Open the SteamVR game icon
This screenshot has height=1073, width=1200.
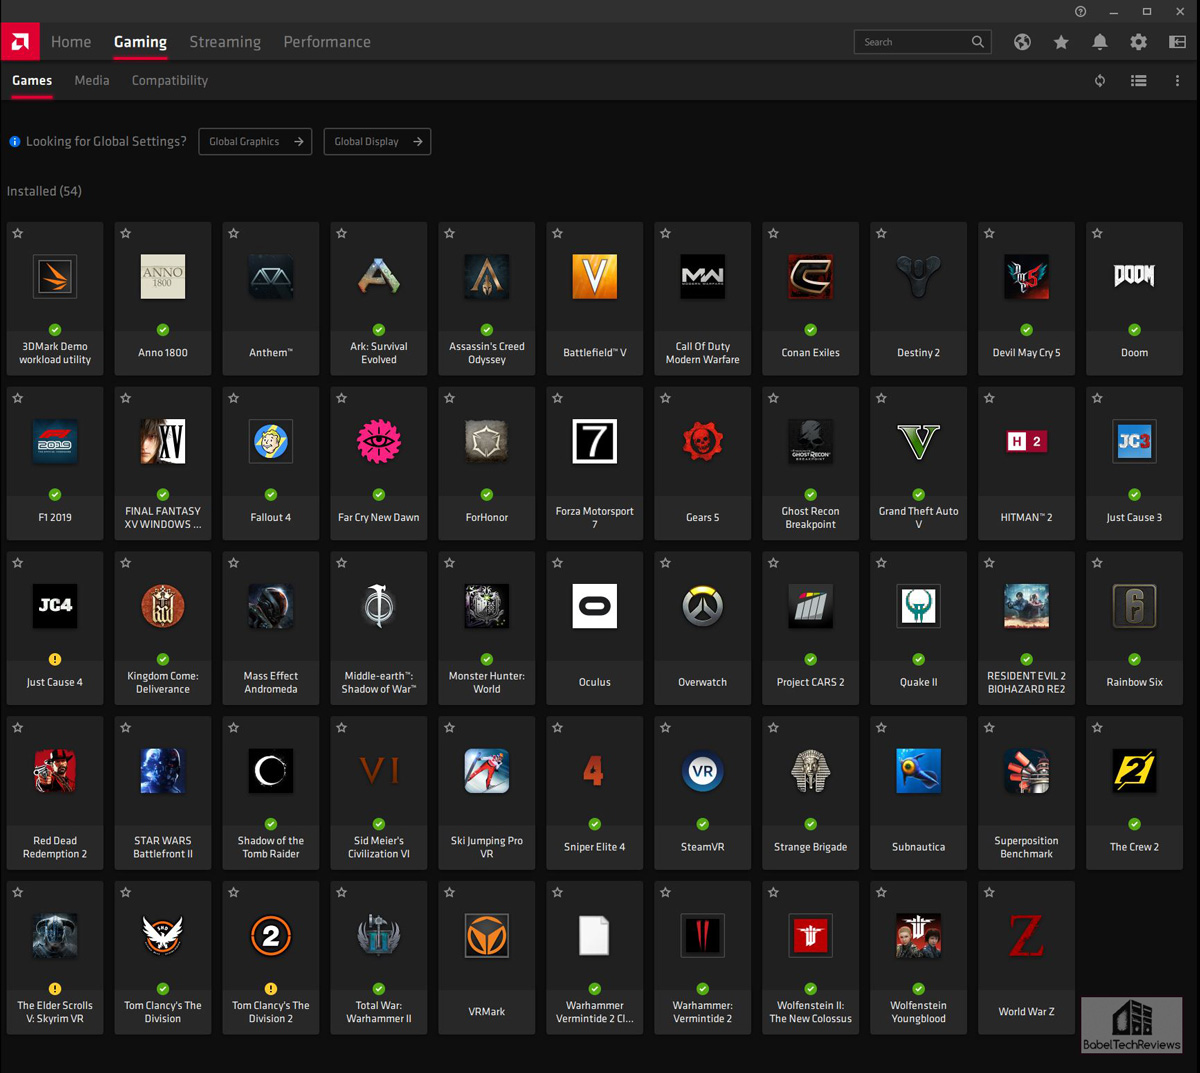pos(702,771)
